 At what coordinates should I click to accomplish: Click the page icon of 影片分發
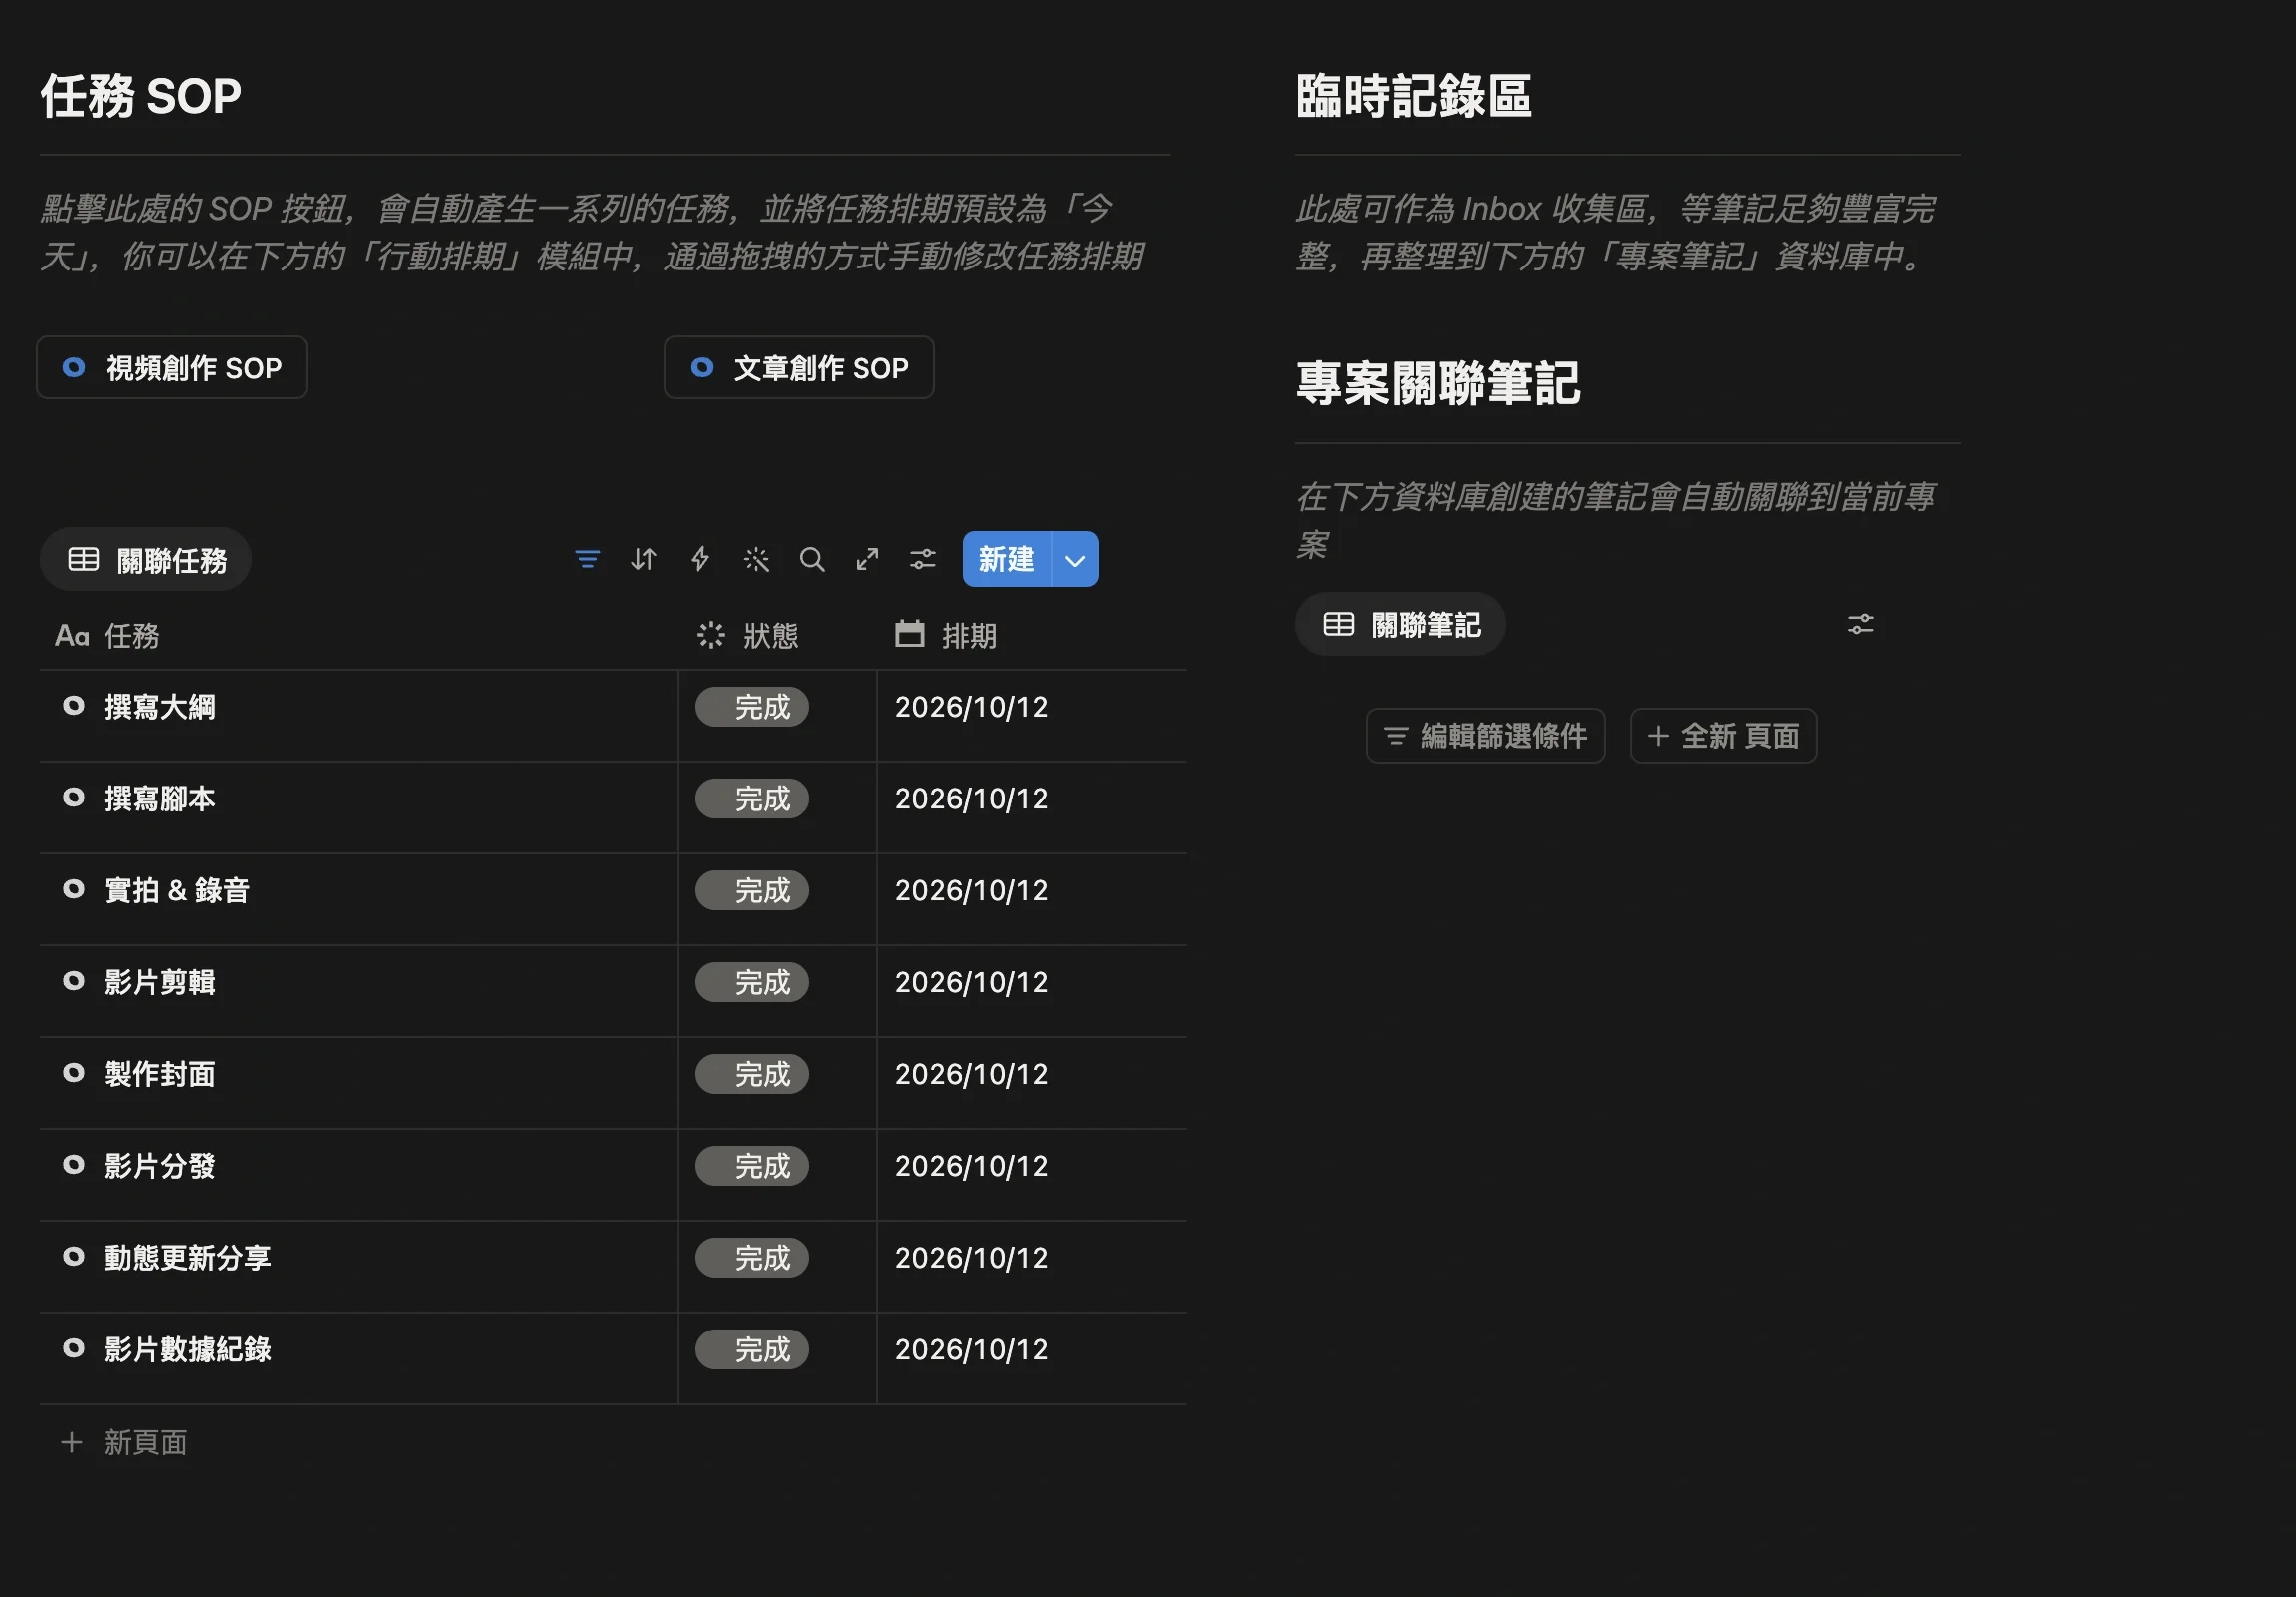point(74,1165)
